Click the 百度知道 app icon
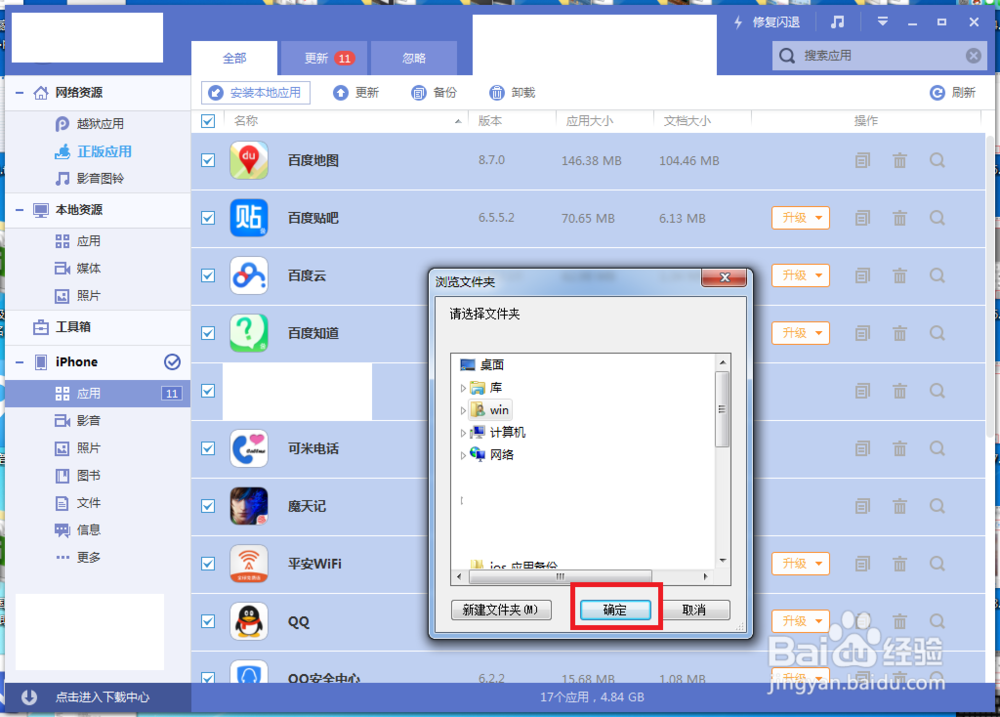 [249, 333]
